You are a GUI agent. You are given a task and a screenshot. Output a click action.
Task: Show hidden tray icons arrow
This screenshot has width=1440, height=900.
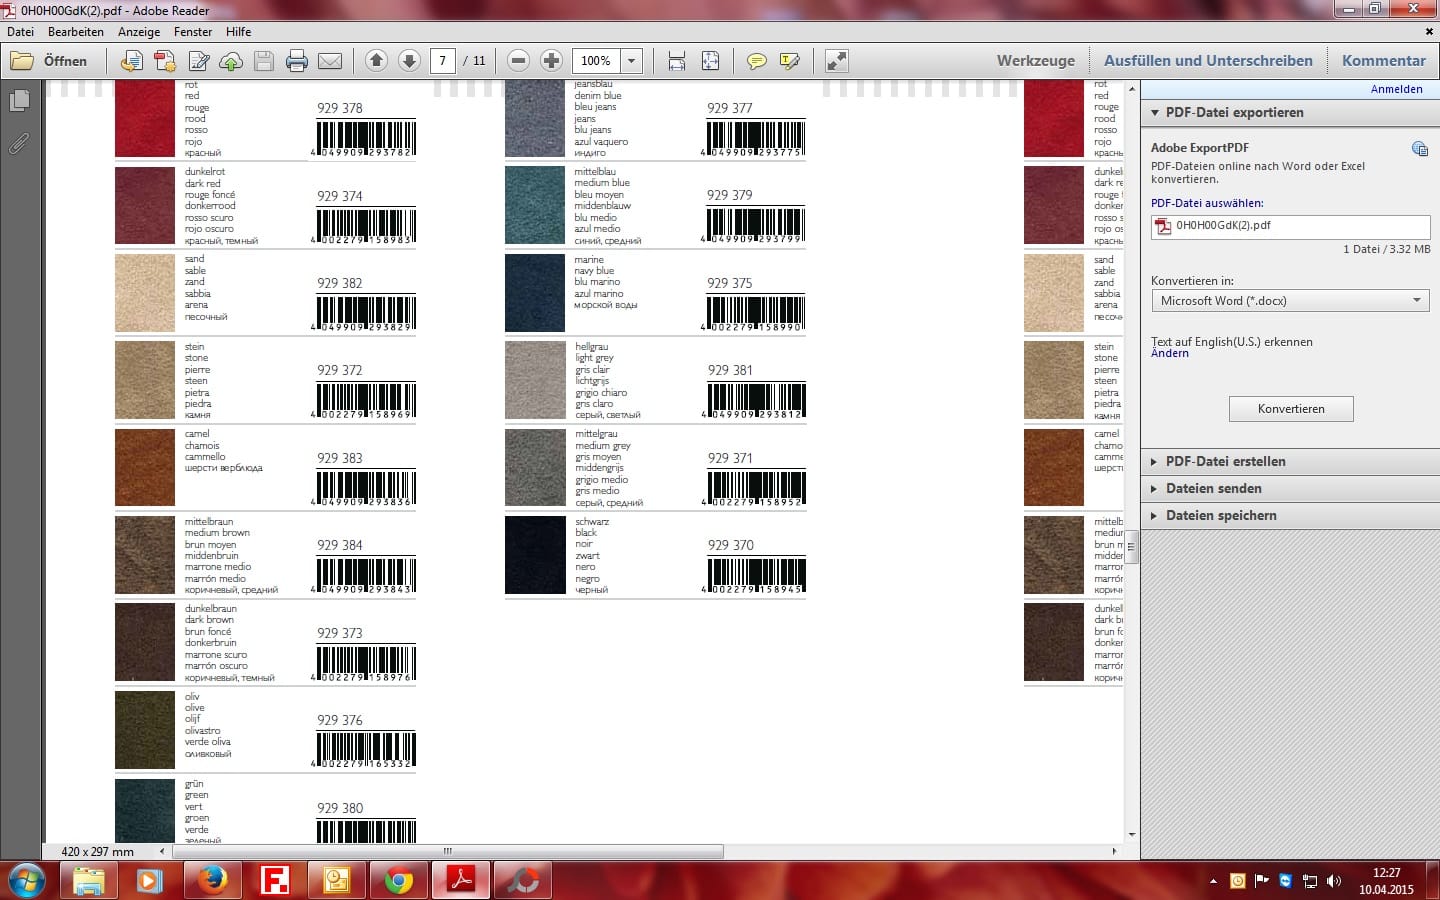[1213, 881]
